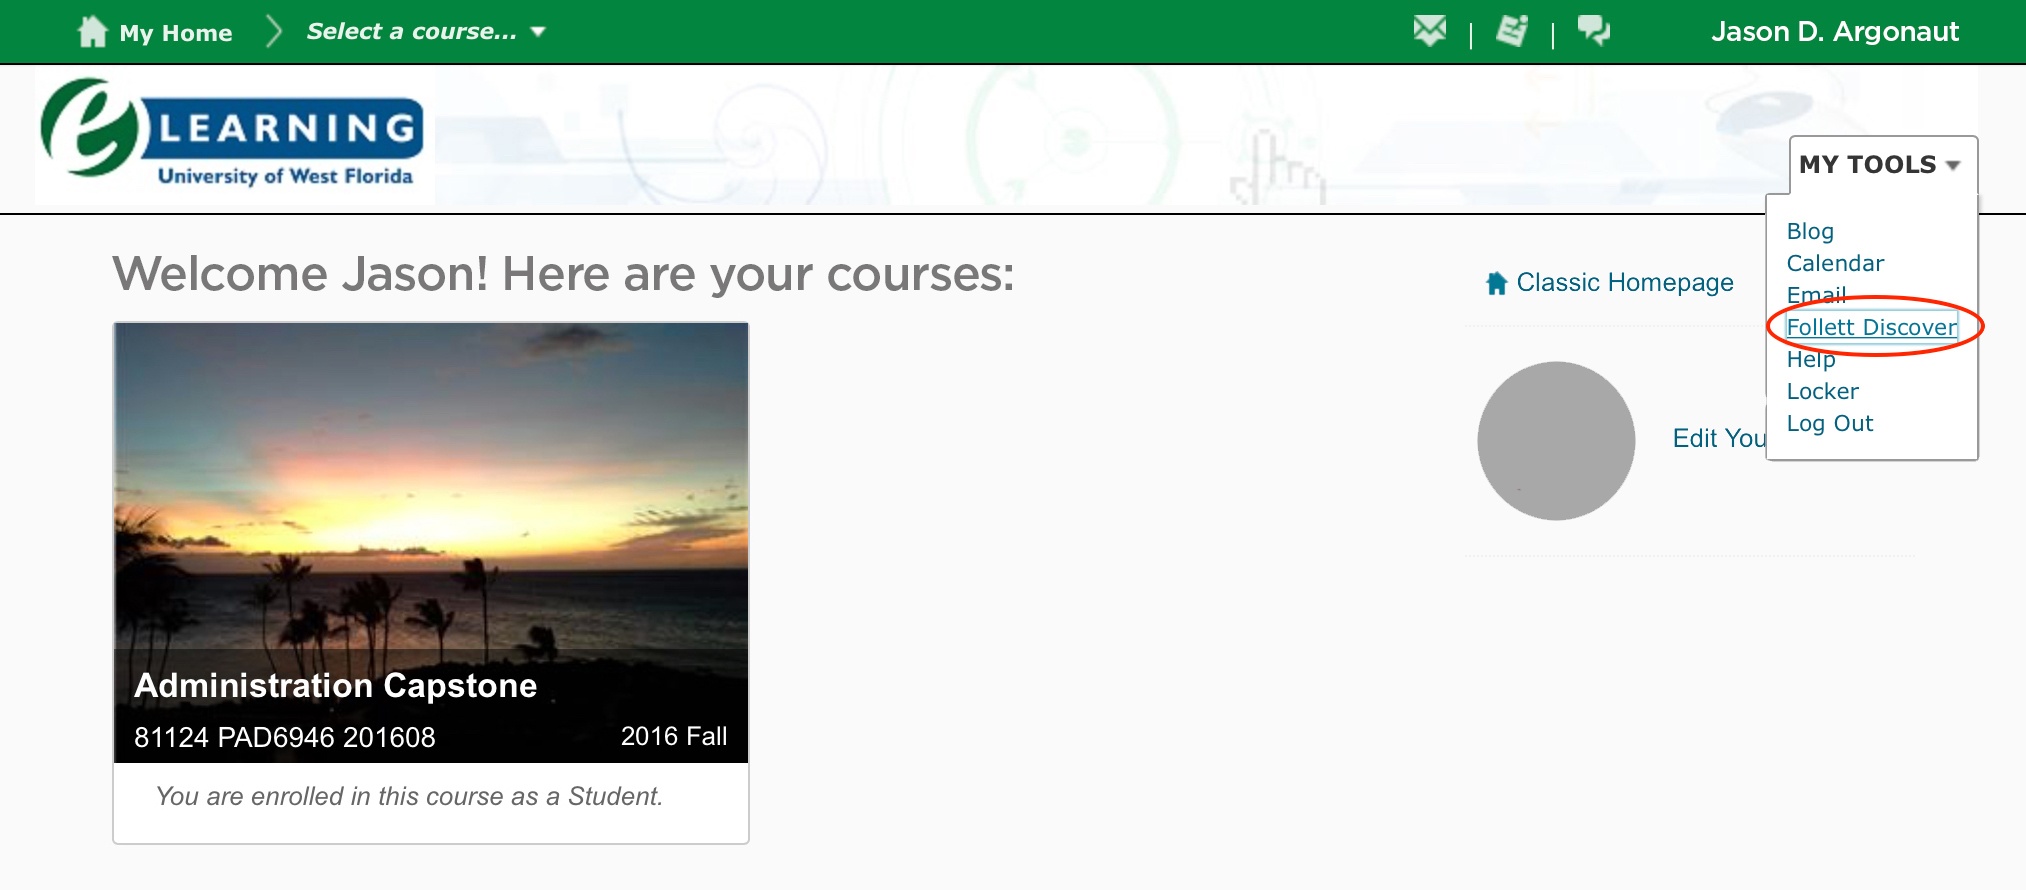Screen dimensions: 2026x890
Task: Open Locker from the tools menu
Action: tap(1822, 391)
